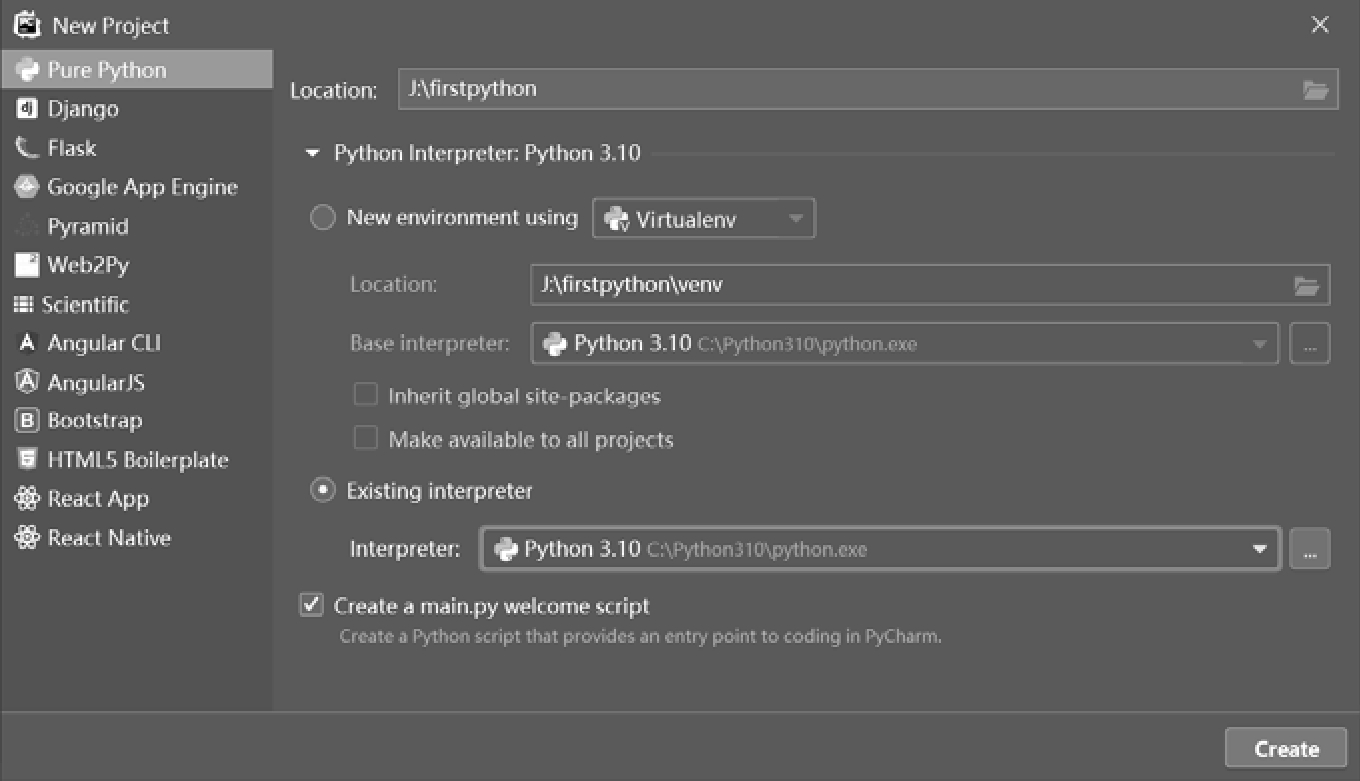The image size is (1360, 781).
Task: Open the Interpreter Python 3.10 dropdown
Action: click(x=880, y=549)
